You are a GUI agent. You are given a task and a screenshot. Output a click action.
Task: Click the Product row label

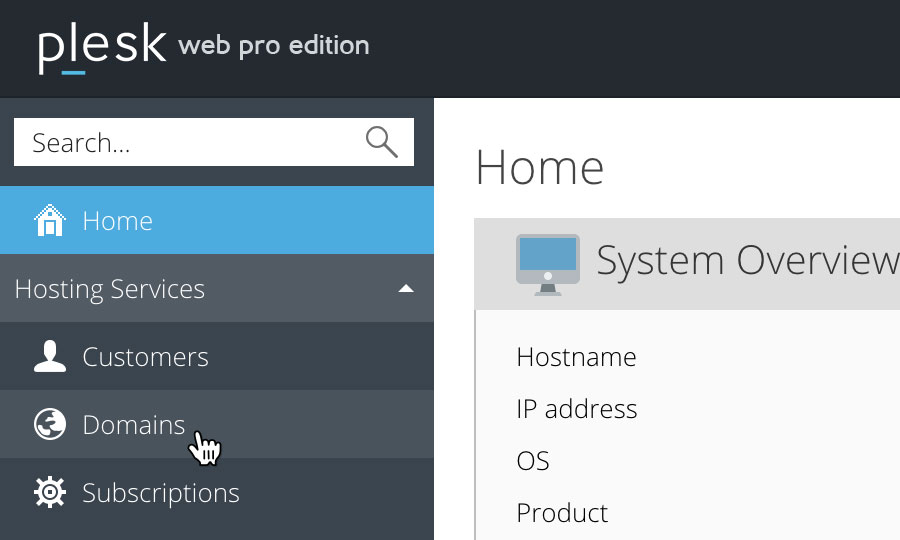[x=562, y=513]
